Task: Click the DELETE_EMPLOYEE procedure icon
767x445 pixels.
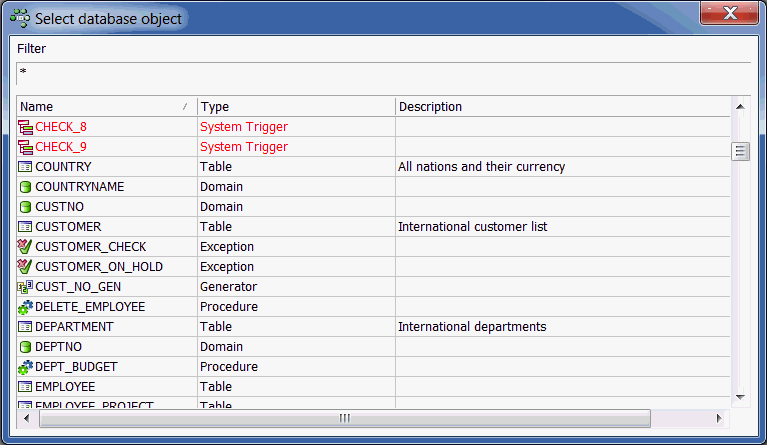Action: (25, 307)
